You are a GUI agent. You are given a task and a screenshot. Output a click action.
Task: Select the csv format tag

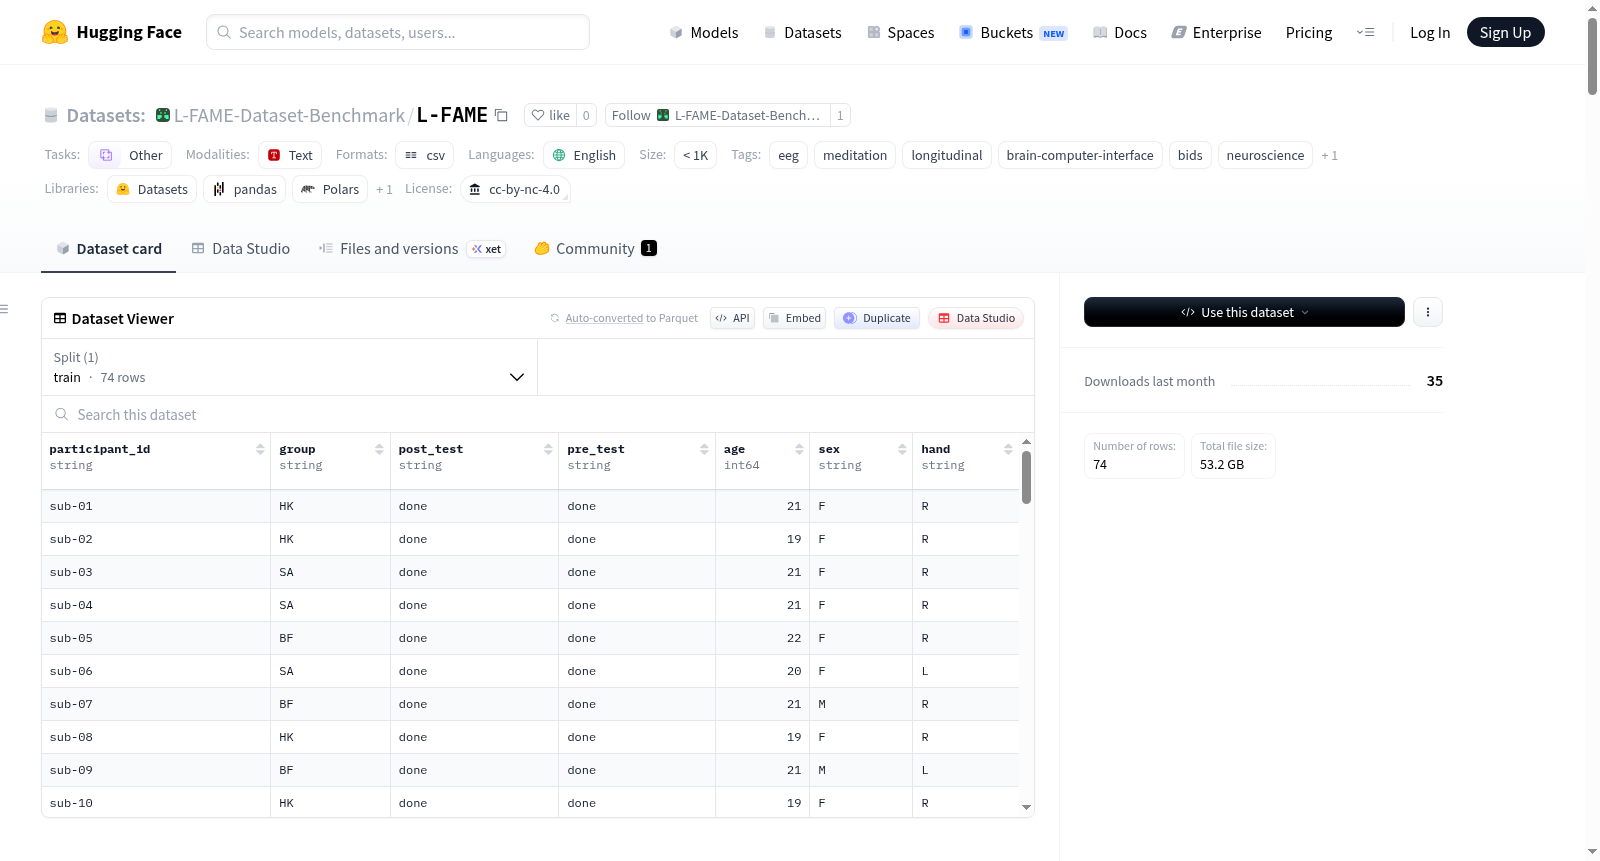click(x=425, y=155)
